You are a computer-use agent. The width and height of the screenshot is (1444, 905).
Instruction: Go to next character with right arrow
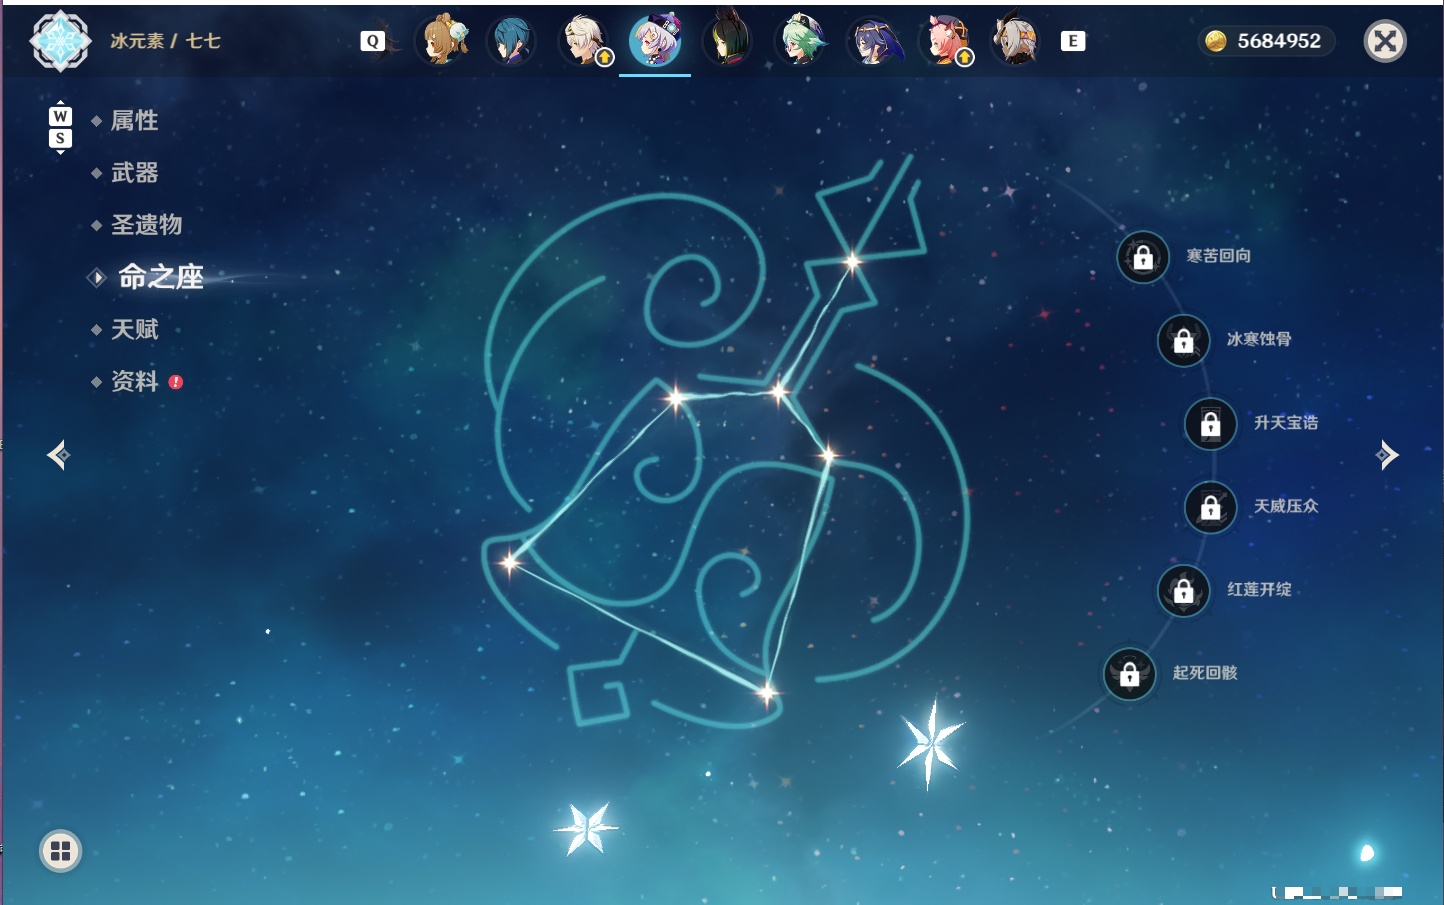[x=1387, y=455]
